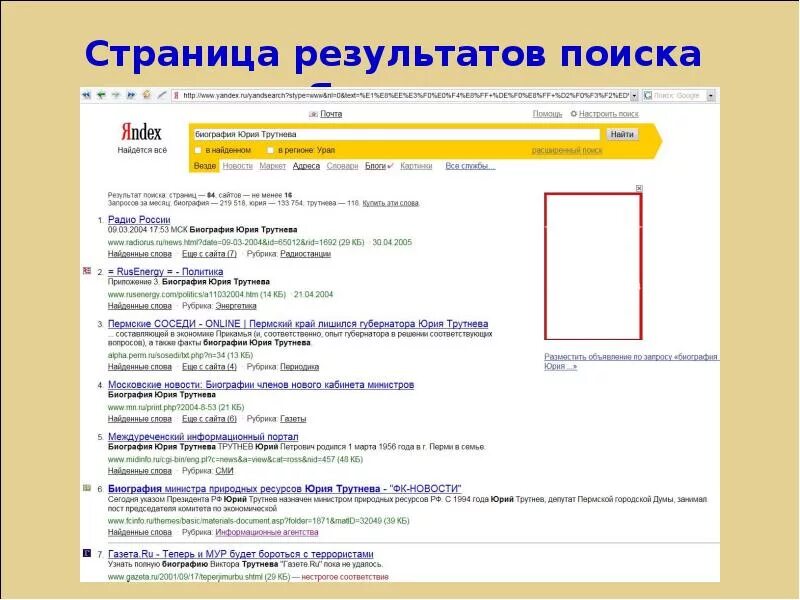Image resolution: width=800 pixels, height=600 pixels.
Task: Open the Google search box dropdown arrow
Action: [710, 95]
